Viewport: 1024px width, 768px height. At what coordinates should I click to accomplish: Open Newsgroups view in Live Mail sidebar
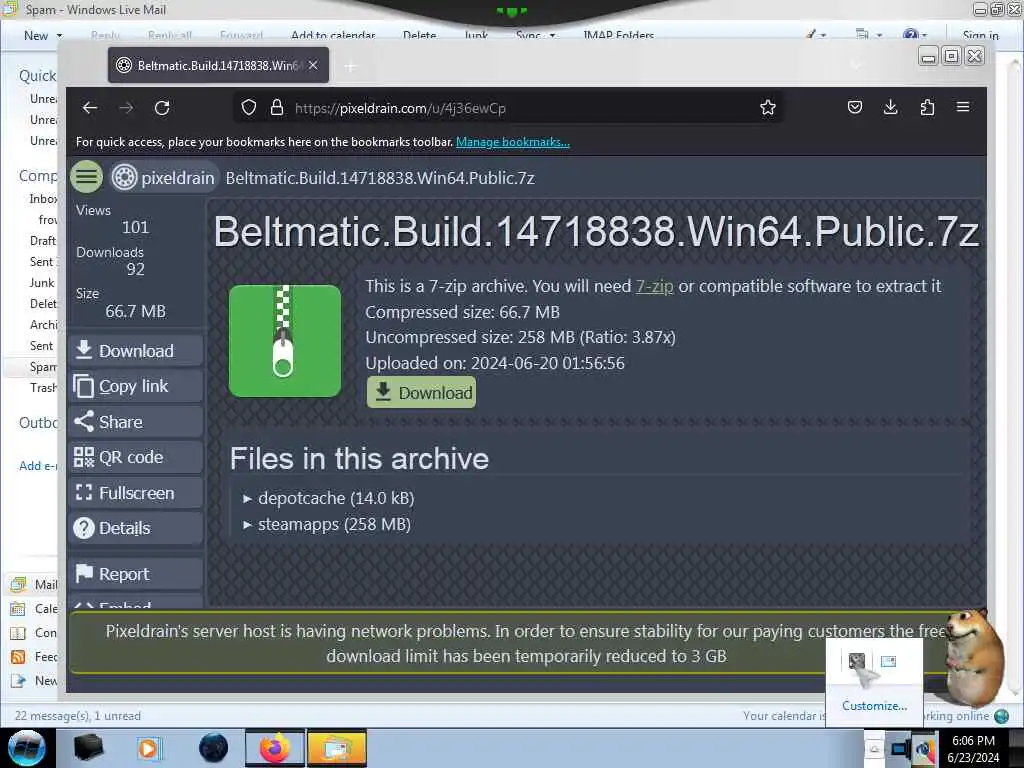coord(34,681)
